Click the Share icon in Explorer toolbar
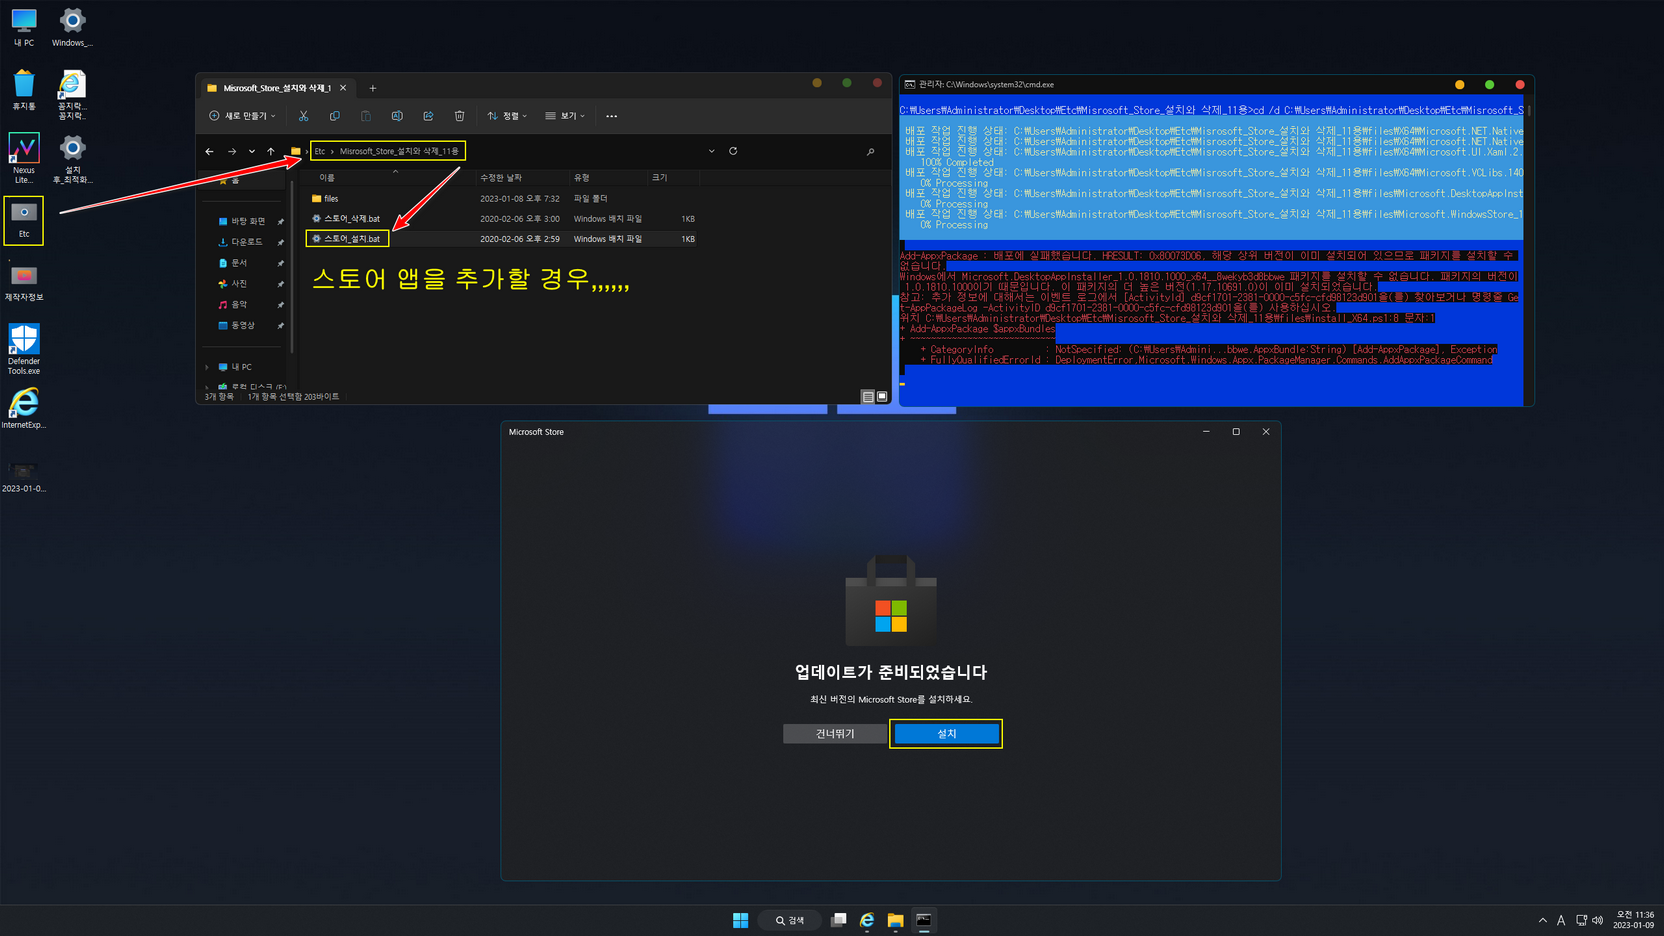This screenshot has height=936, width=1664. point(428,116)
